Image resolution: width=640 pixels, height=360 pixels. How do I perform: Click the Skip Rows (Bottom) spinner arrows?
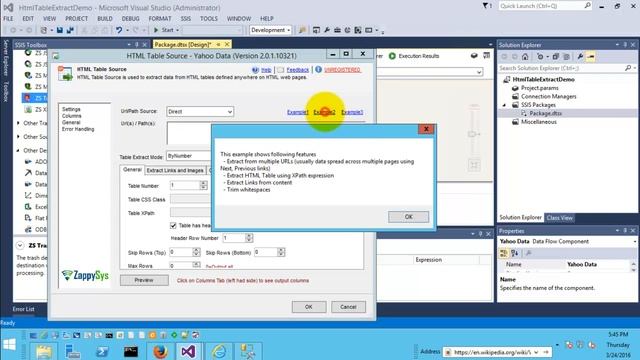click(x=281, y=252)
